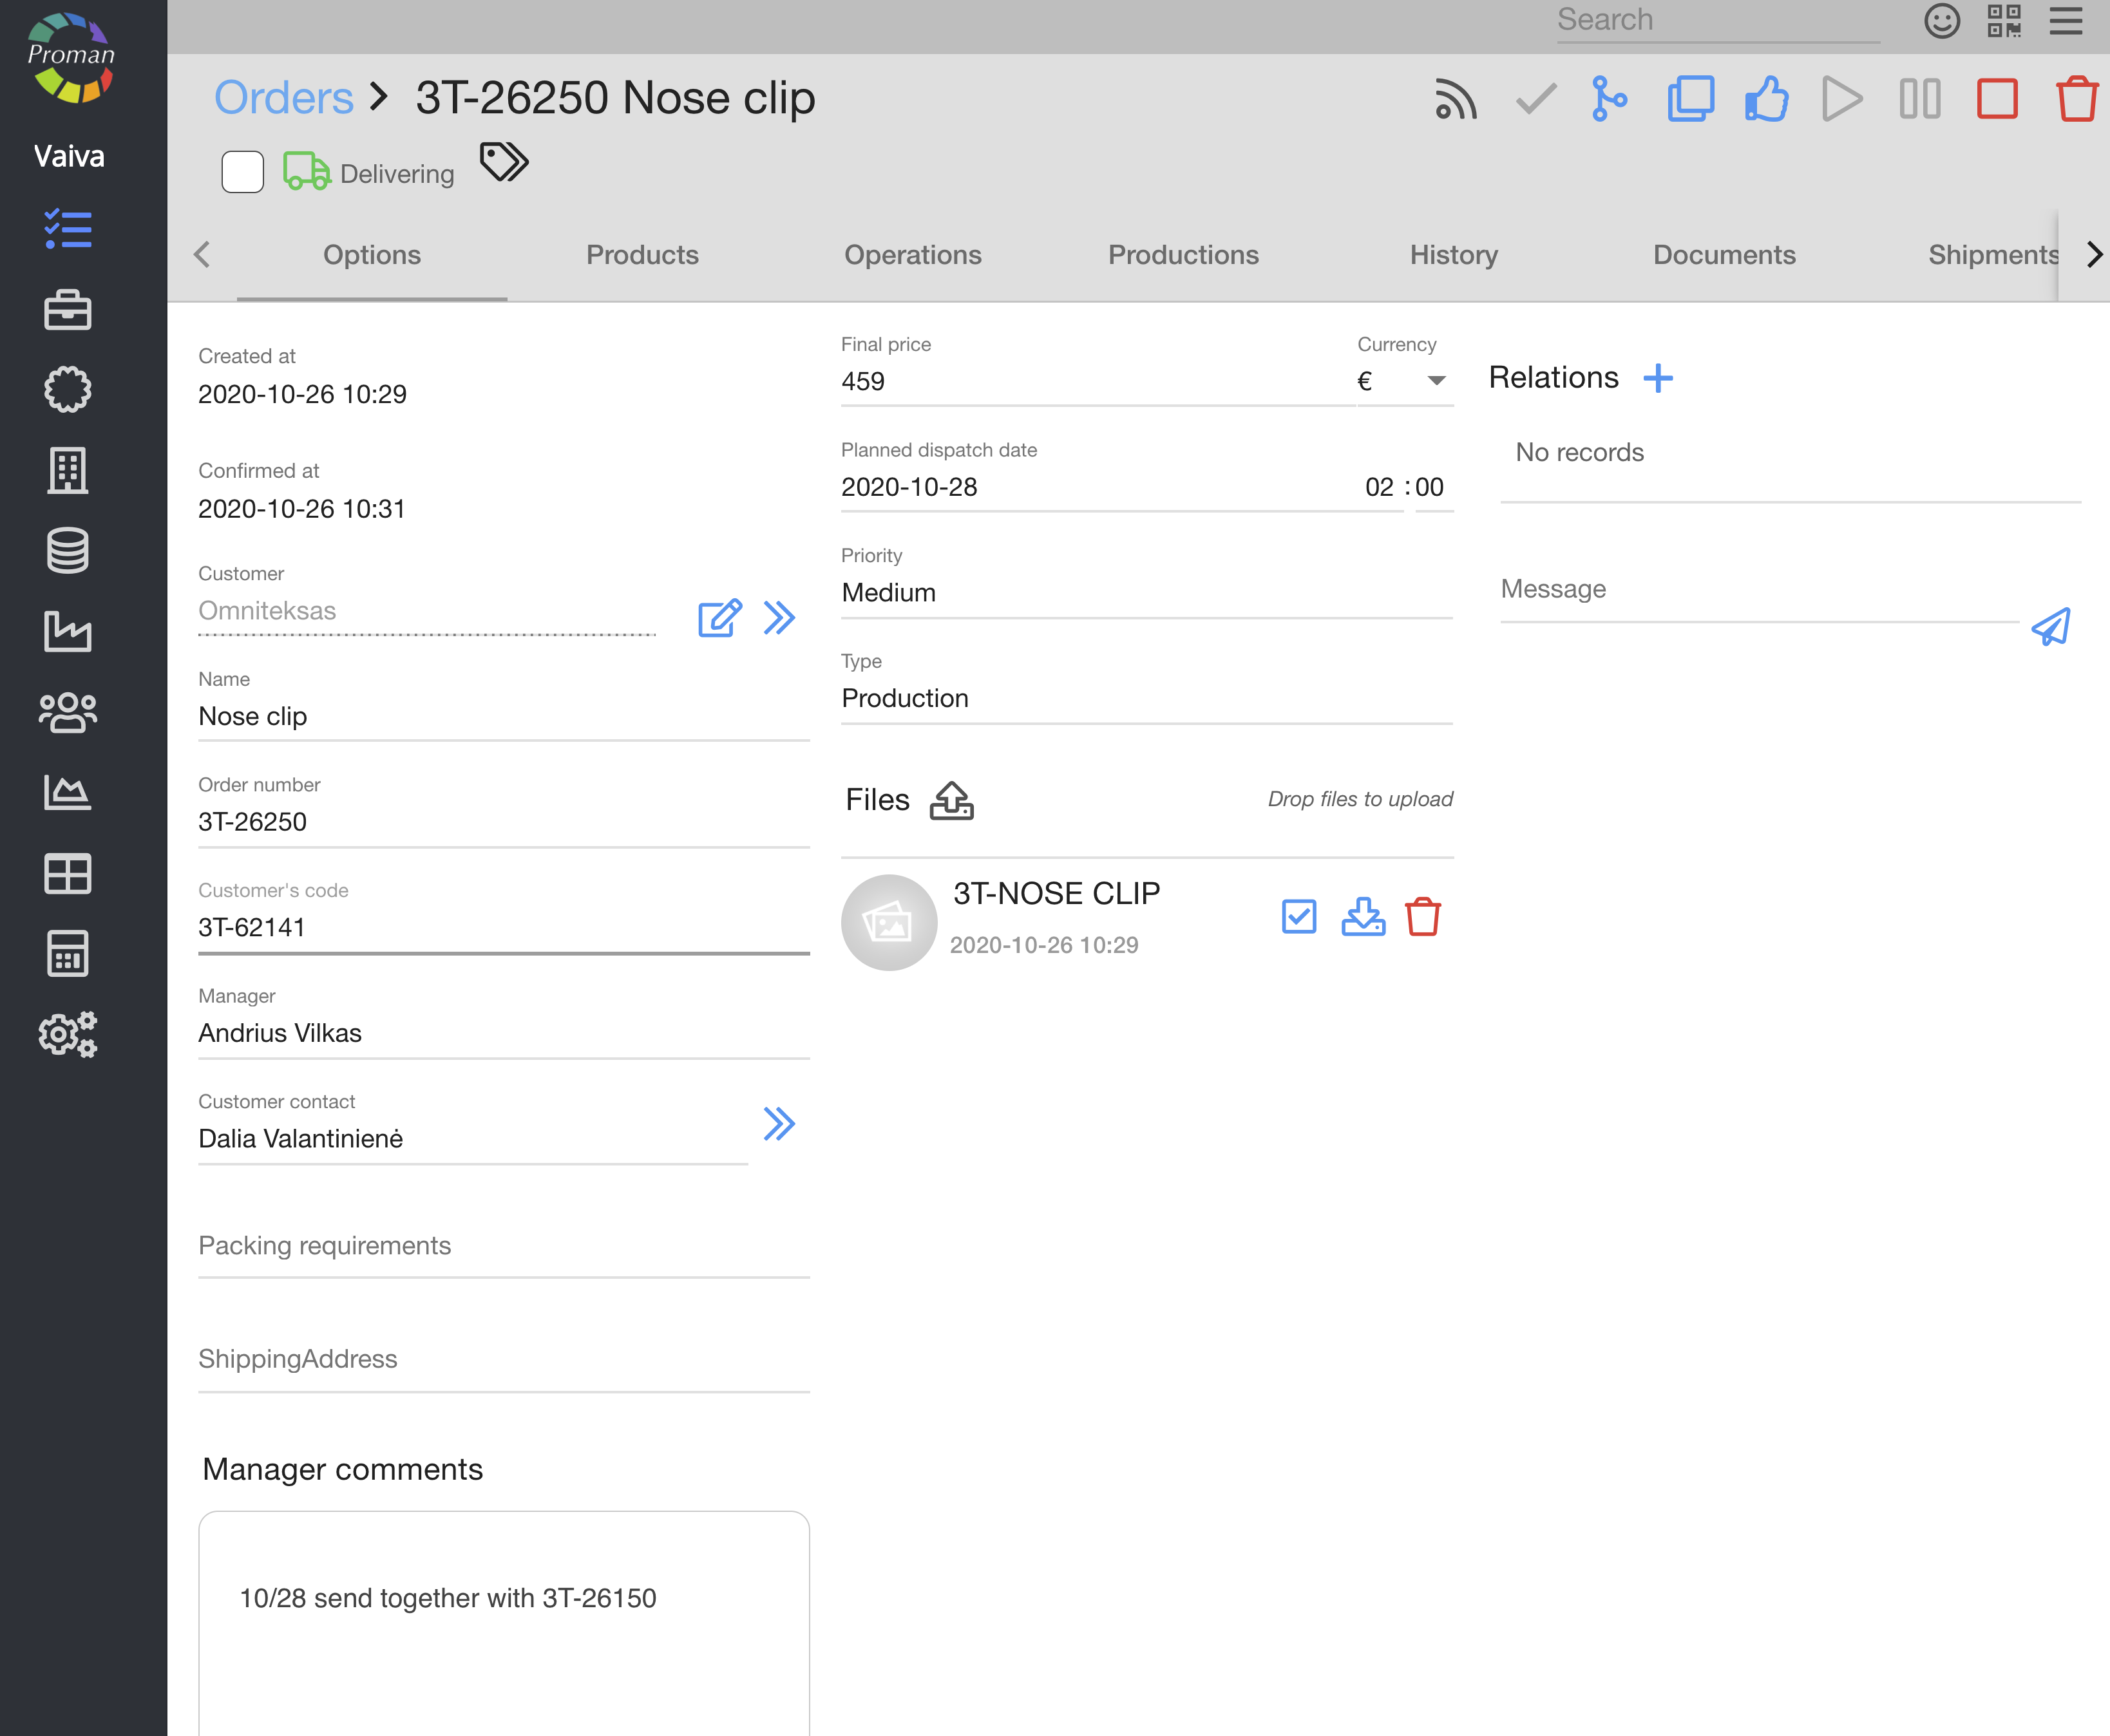Click the copy order icon
The width and height of the screenshot is (2110, 1736).
point(1690,99)
